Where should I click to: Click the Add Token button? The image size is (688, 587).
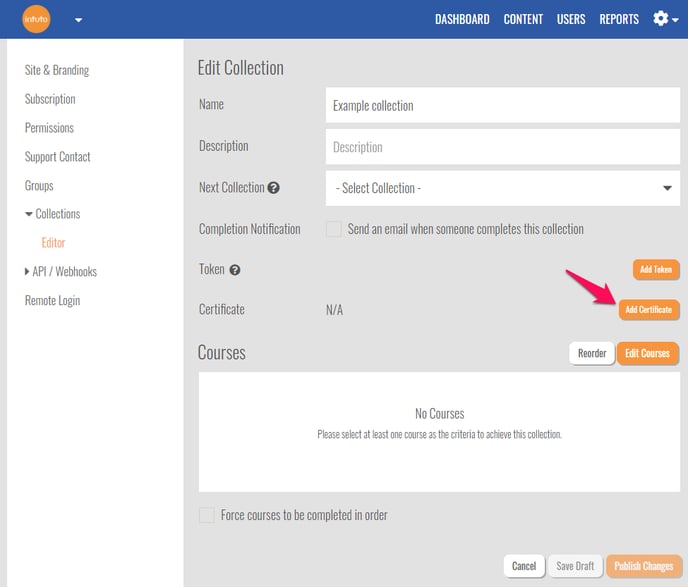coord(656,269)
